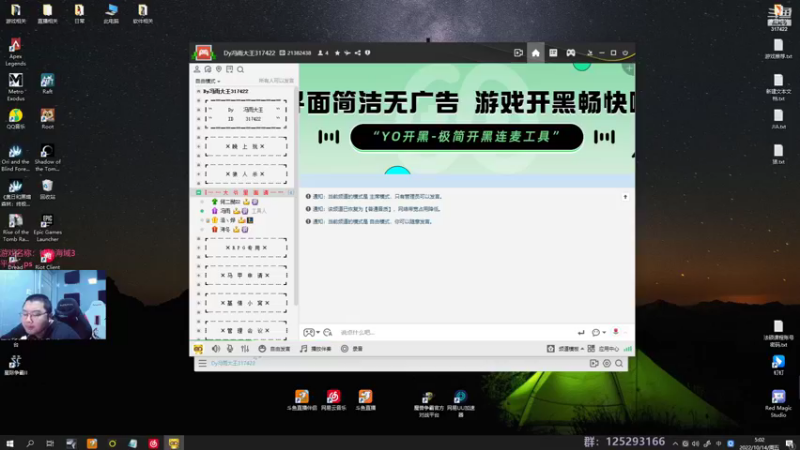This screenshot has height=450, width=800.
Task: Select the first user under red channel
Action: coord(230,202)
